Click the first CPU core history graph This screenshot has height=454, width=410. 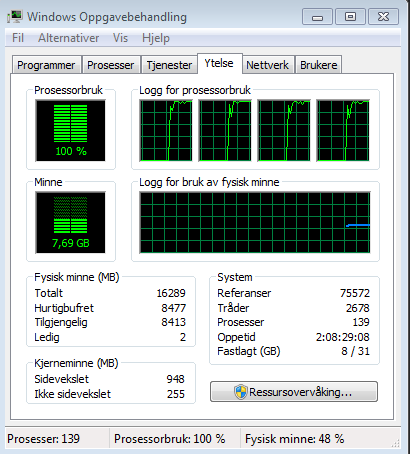pos(166,131)
